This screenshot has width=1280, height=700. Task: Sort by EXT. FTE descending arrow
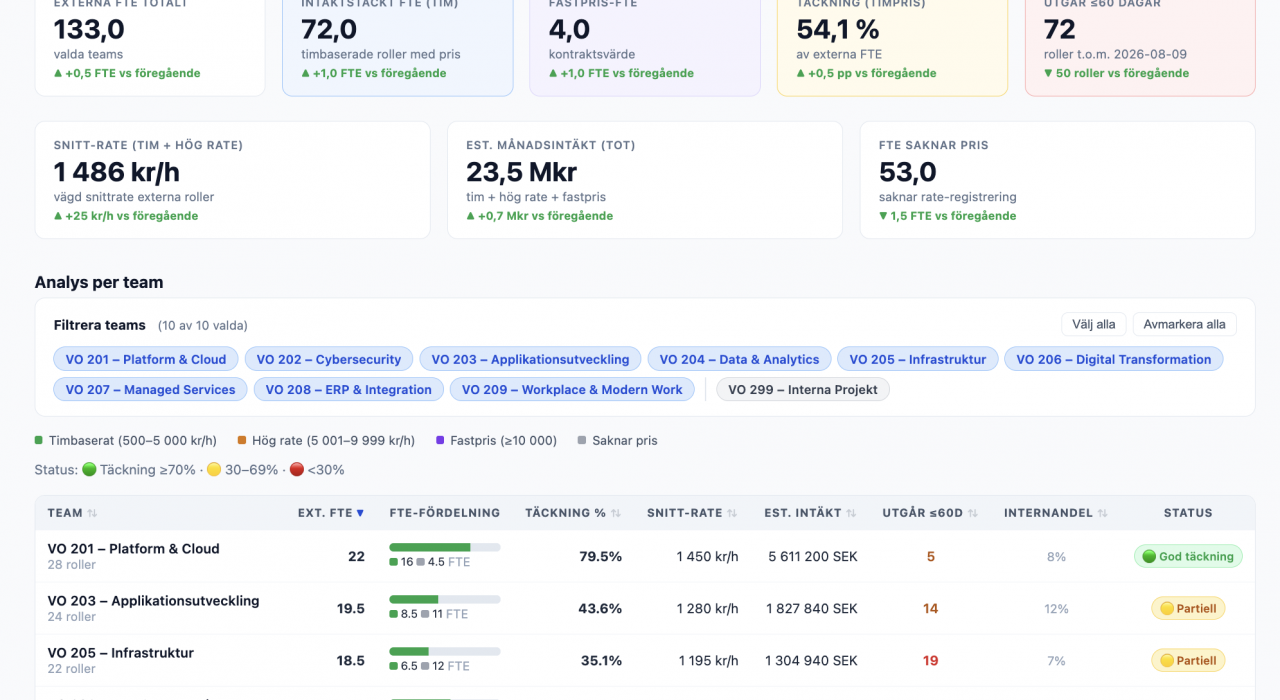click(360, 513)
